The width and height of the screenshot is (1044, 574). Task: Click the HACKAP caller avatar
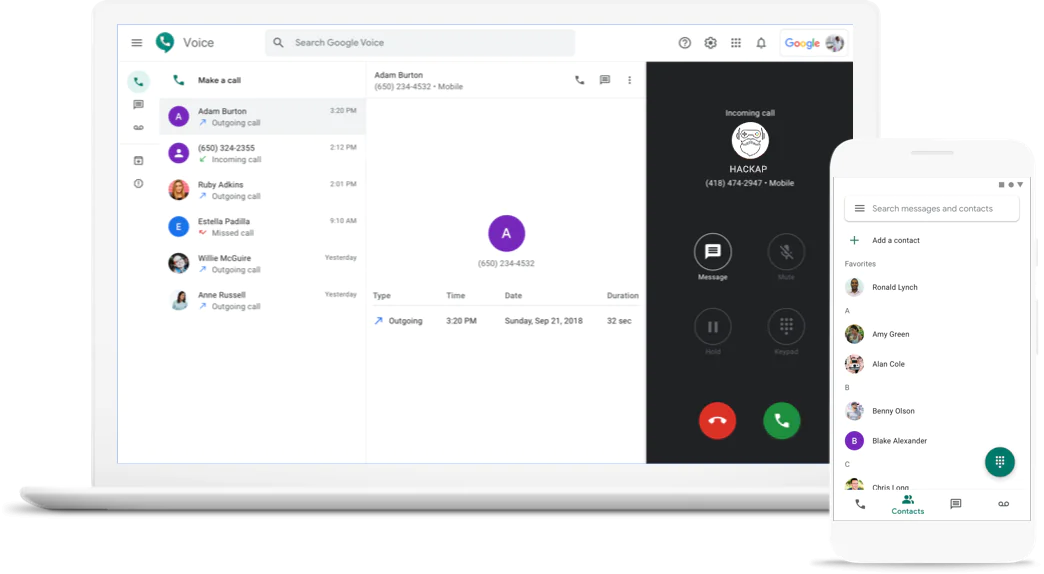pos(750,141)
